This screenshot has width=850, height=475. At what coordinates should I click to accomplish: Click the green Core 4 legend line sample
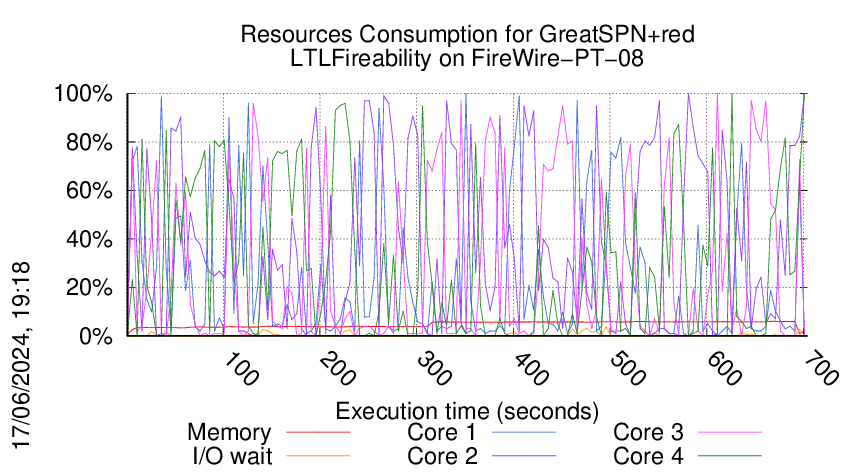730,456
